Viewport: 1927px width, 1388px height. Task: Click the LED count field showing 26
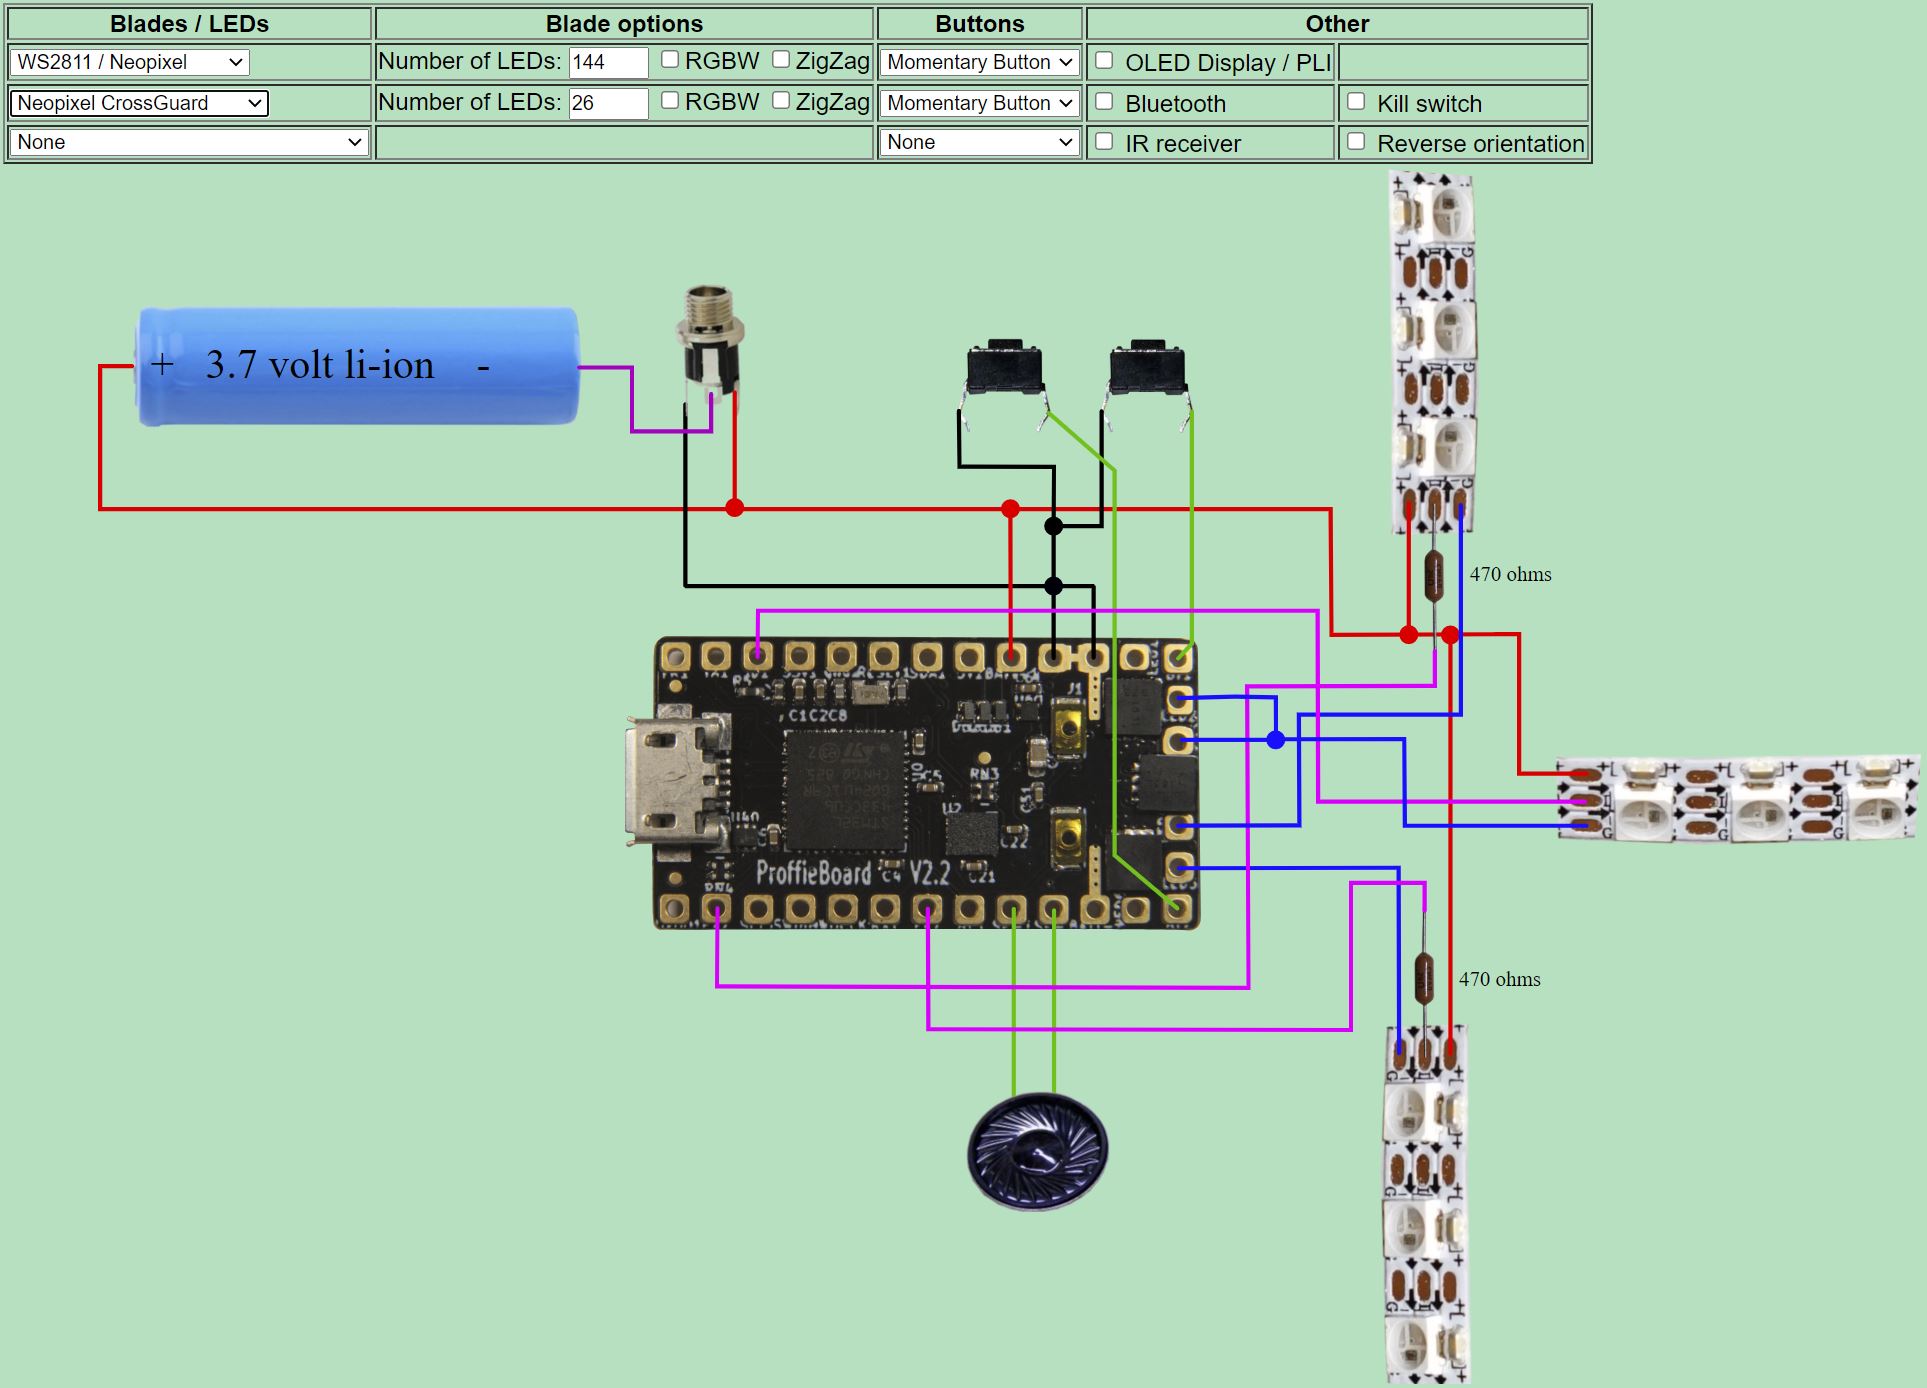tap(607, 103)
